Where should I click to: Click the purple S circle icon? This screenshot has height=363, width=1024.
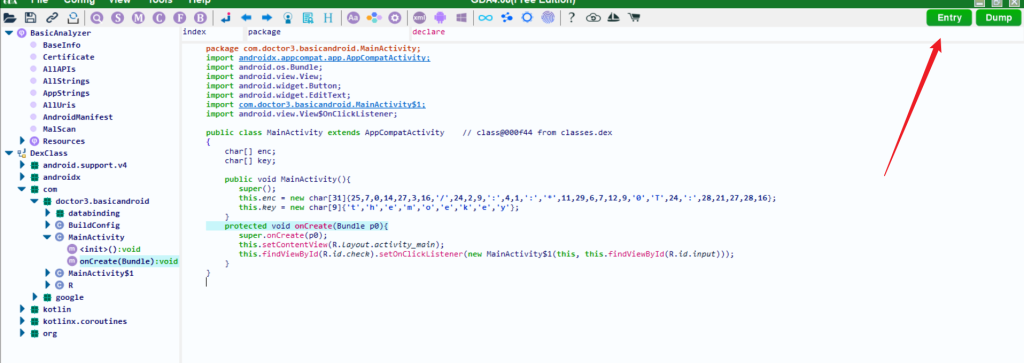tap(118, 18)
